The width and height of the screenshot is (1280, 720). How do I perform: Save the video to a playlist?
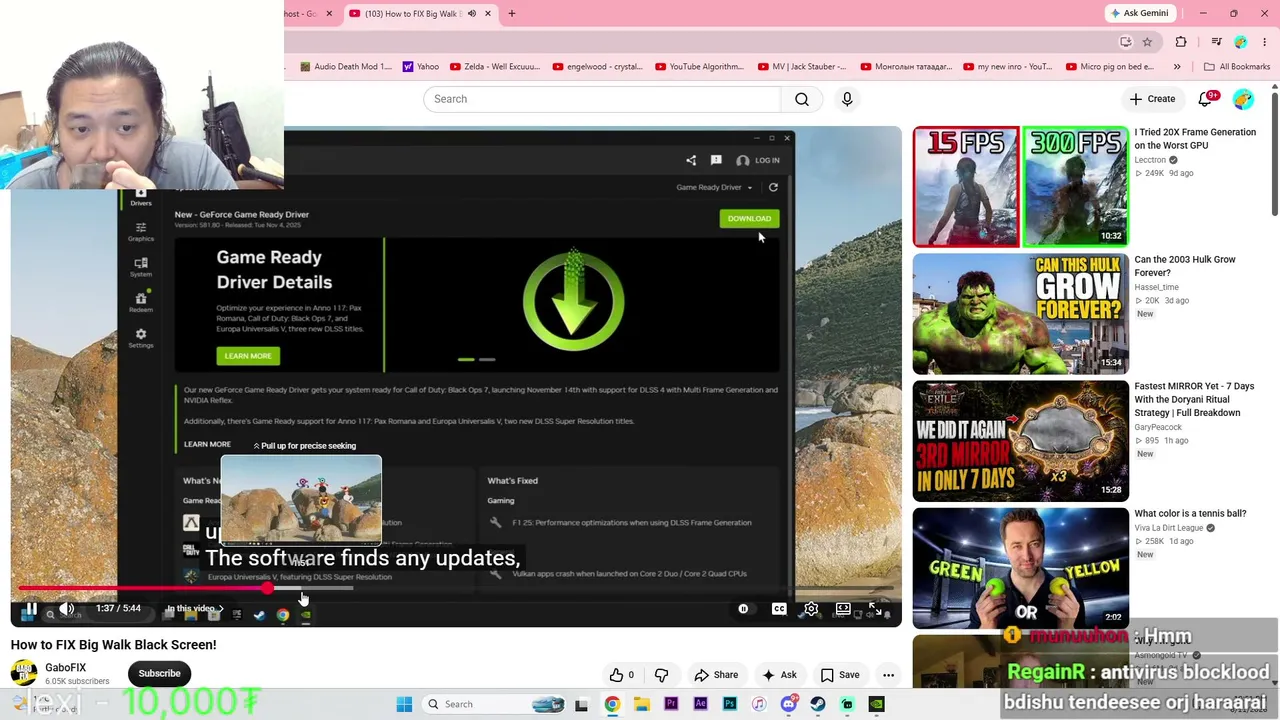point(840,675)
